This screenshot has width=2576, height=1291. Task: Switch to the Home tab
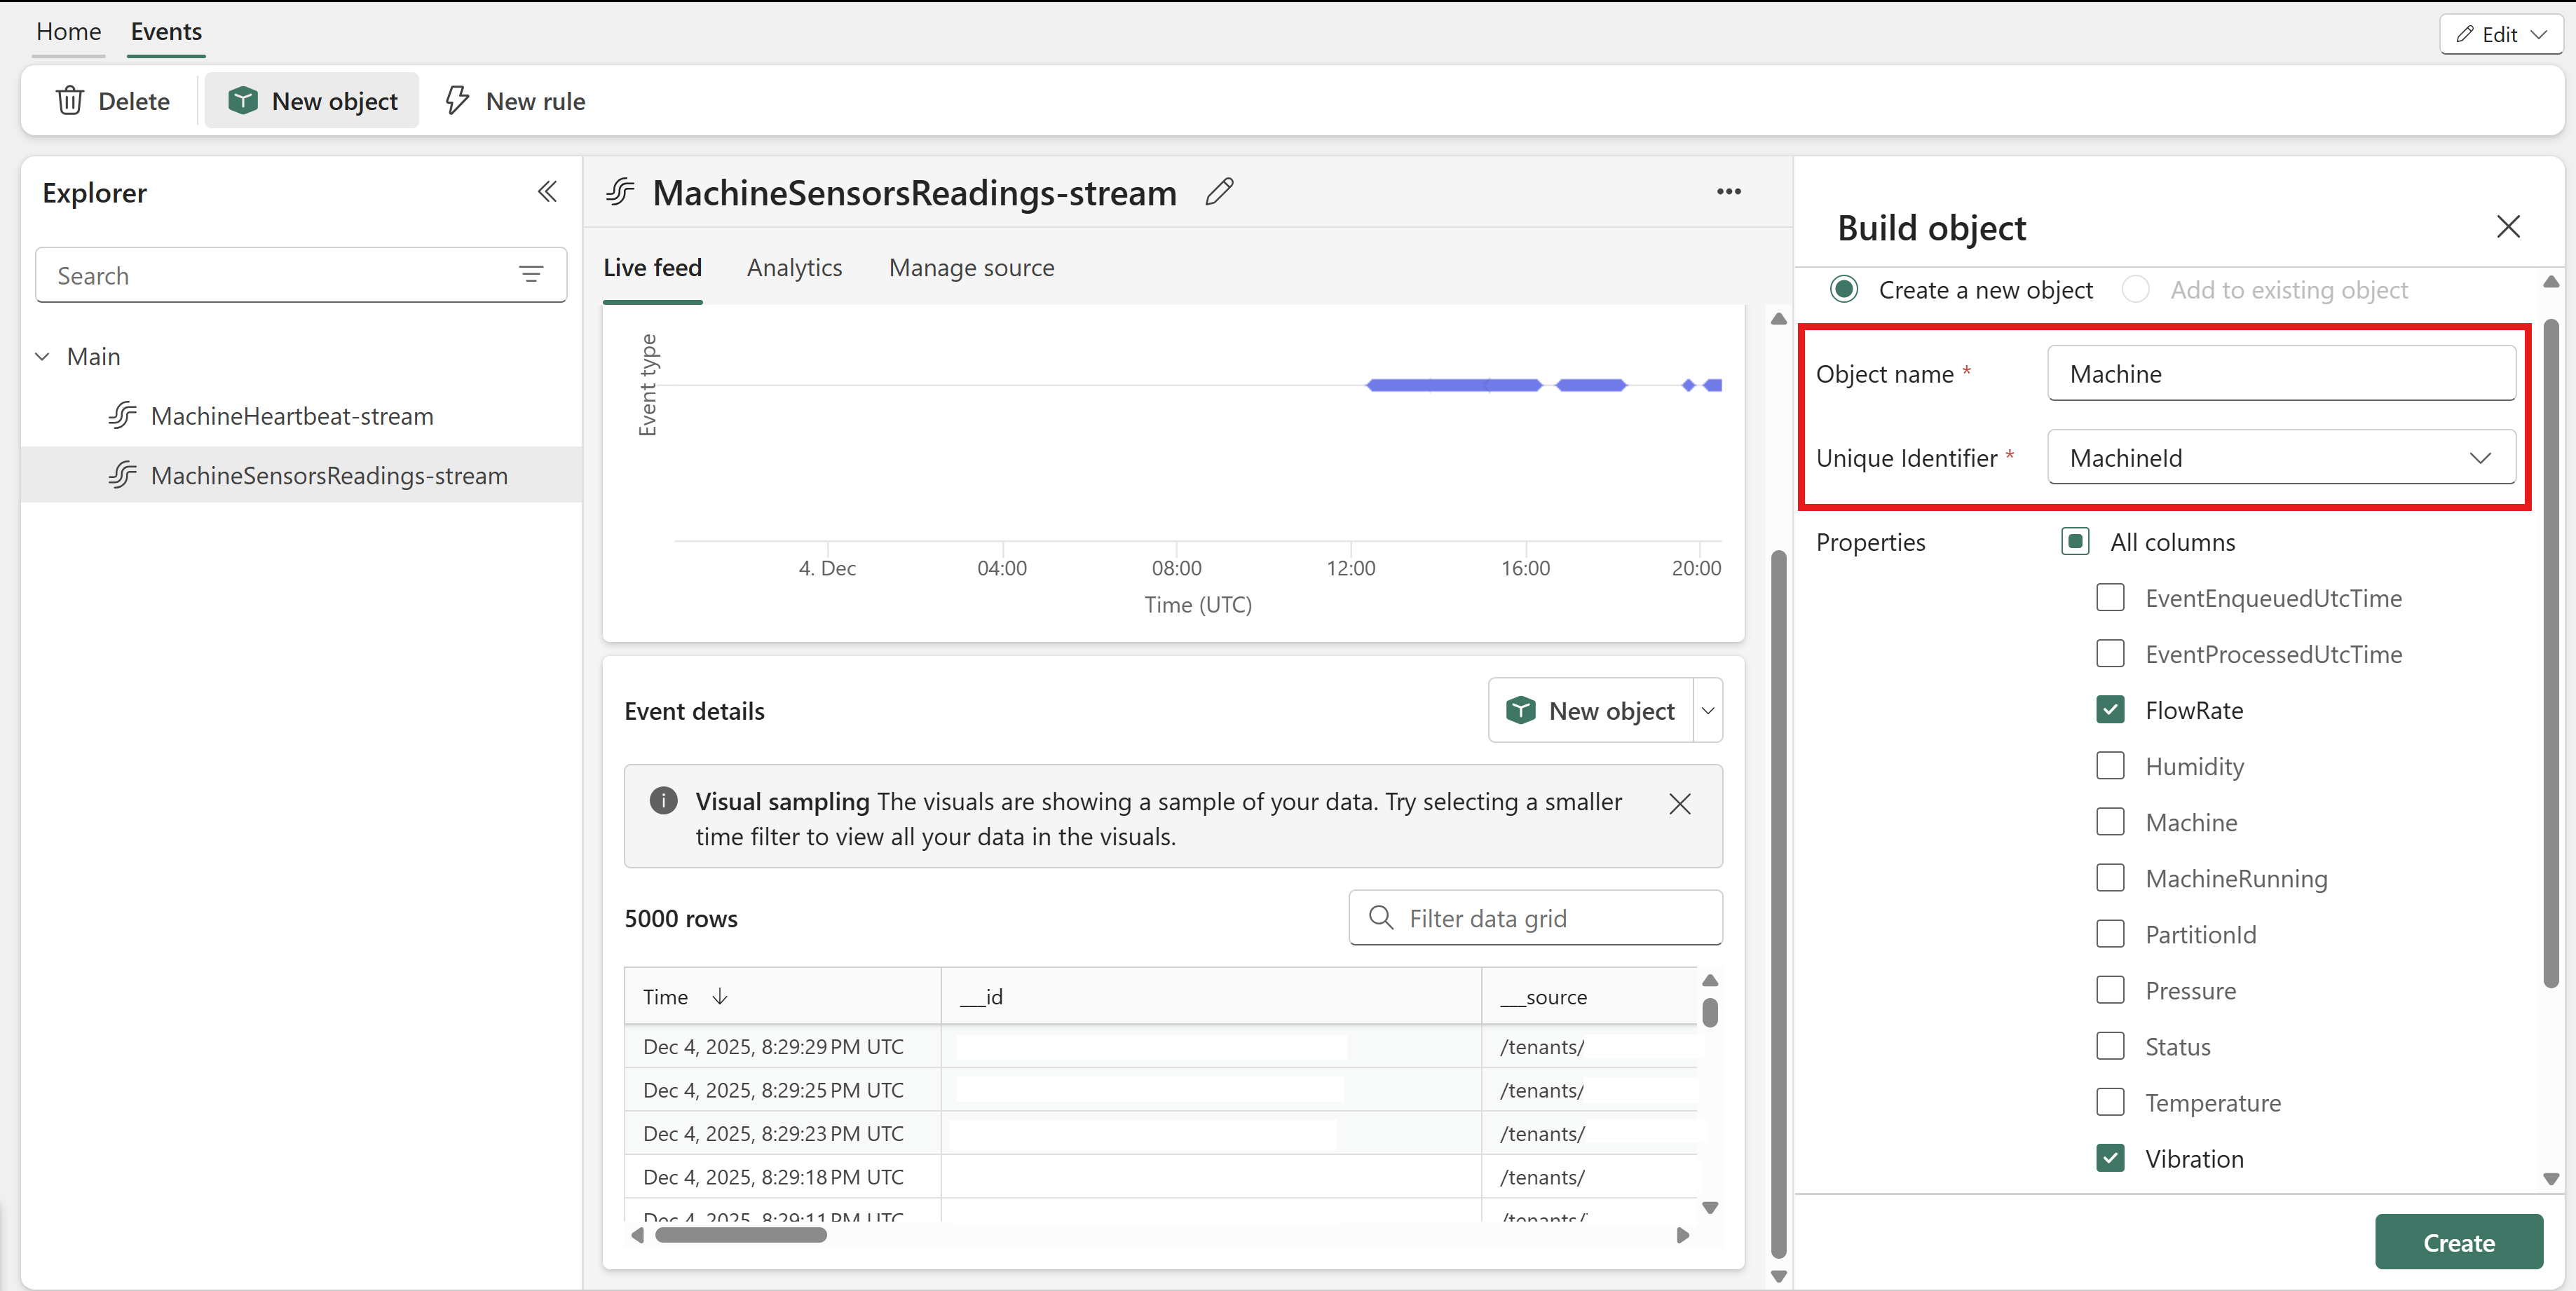pyautogui.click(x=69, y=32)
